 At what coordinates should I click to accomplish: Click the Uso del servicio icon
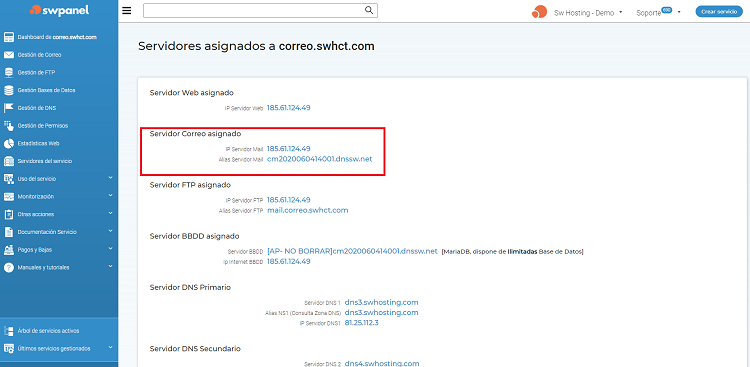9,179
